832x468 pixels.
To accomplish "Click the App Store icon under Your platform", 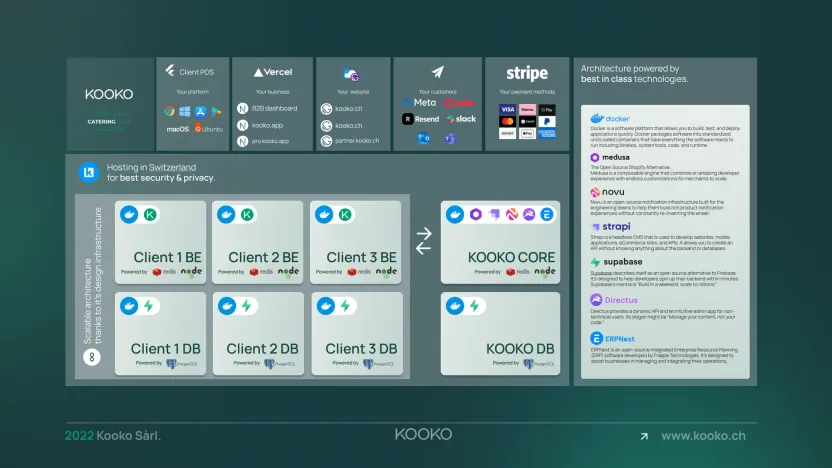I will click(x=201, y=111).
